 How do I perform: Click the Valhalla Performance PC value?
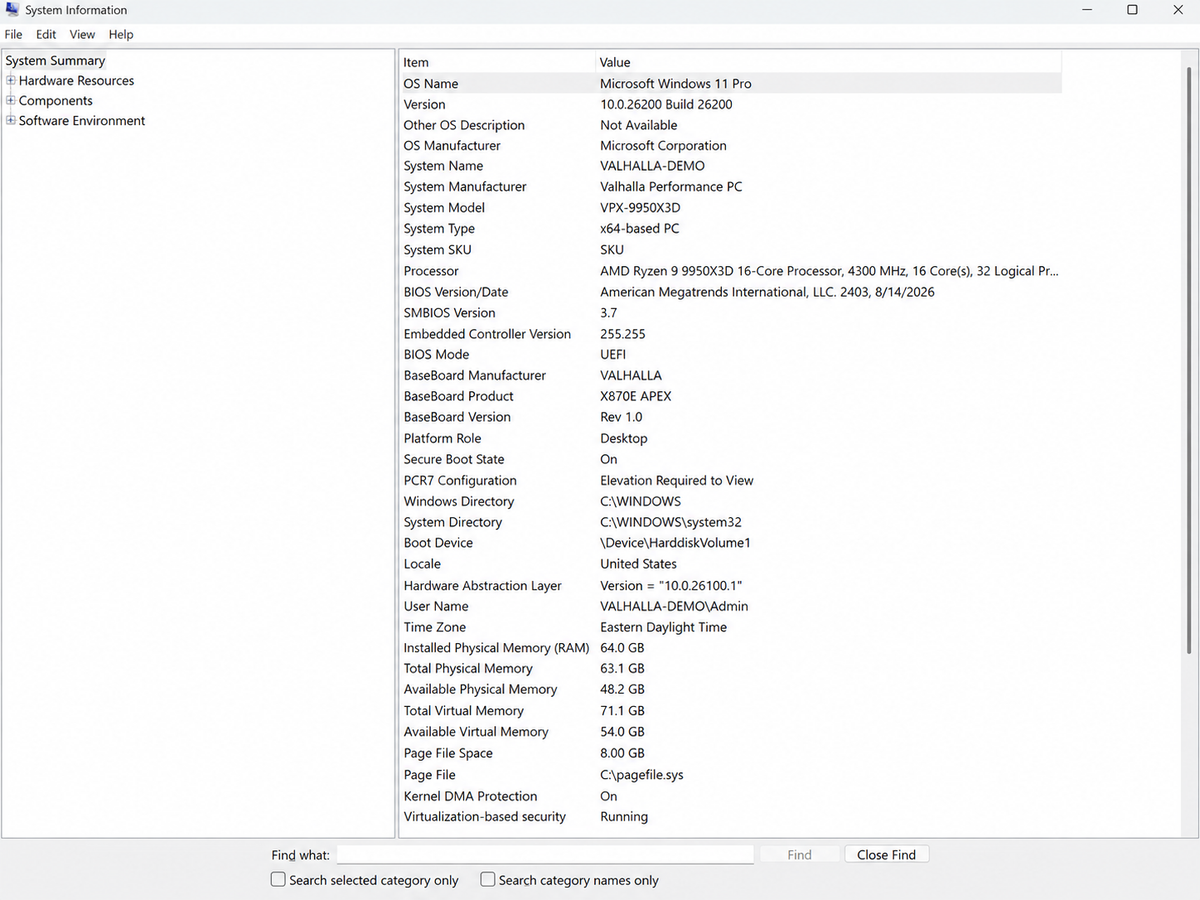click(671, 187)
